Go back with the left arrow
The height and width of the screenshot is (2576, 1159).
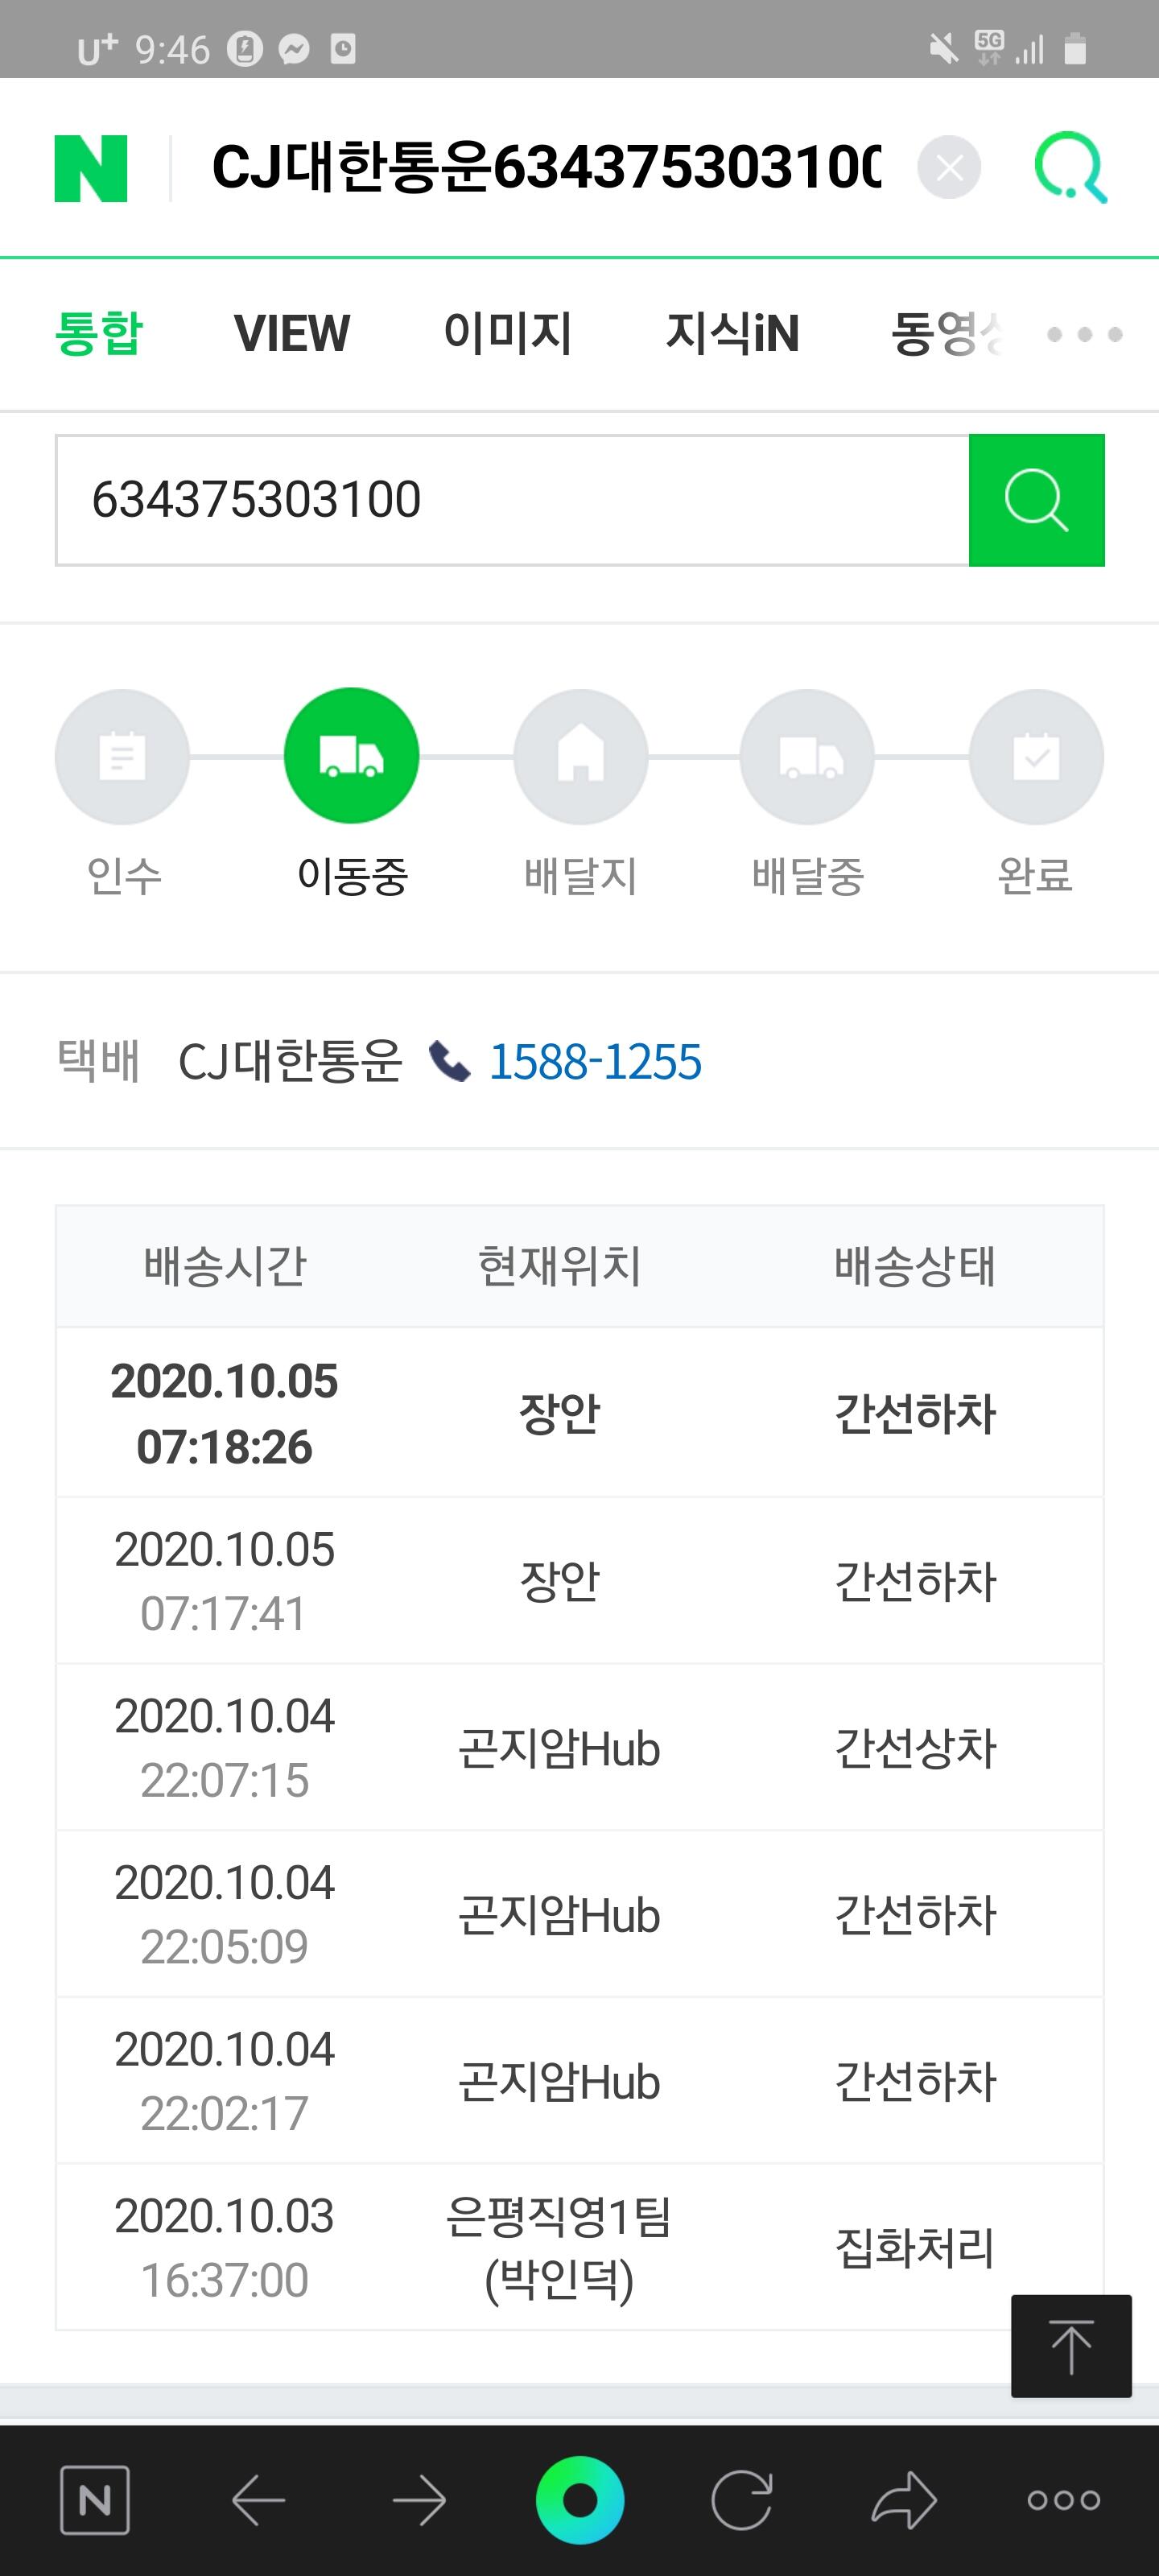coord(258,2500)
